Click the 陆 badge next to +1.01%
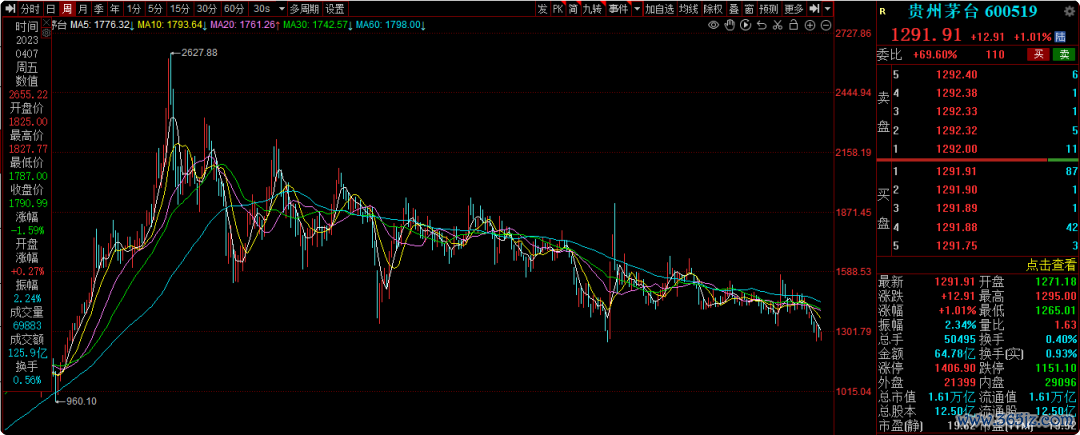 1061,36
